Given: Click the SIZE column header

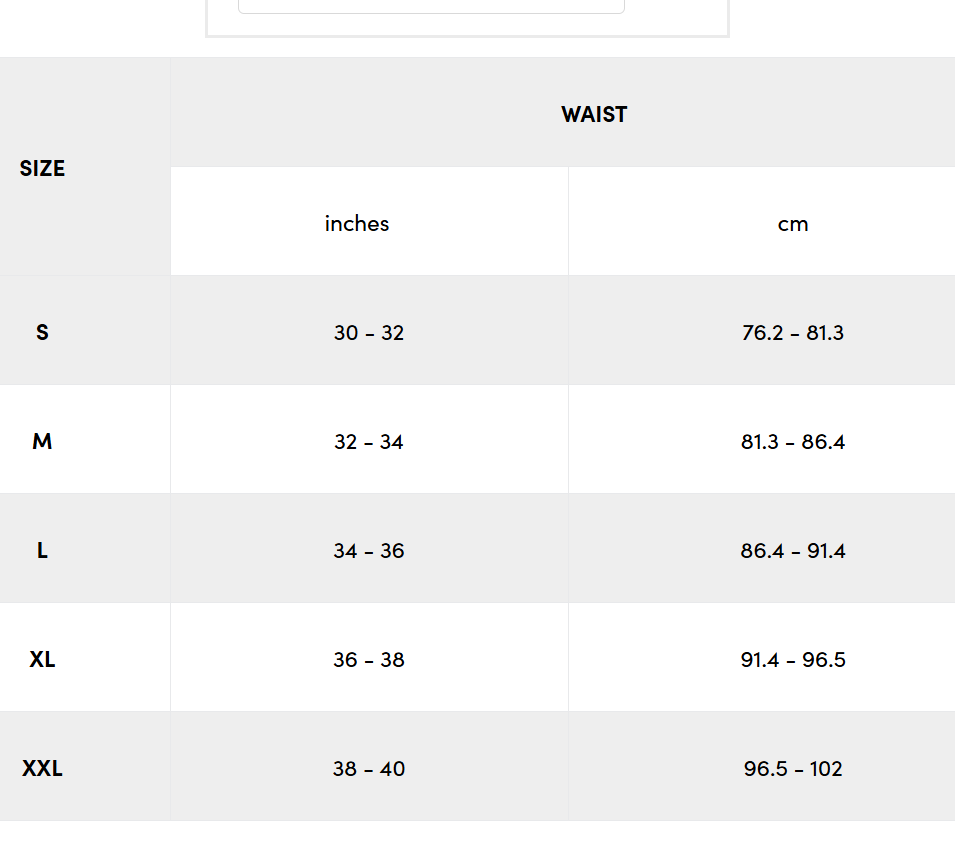Looking at the screenshot, I should pos(42,168).
